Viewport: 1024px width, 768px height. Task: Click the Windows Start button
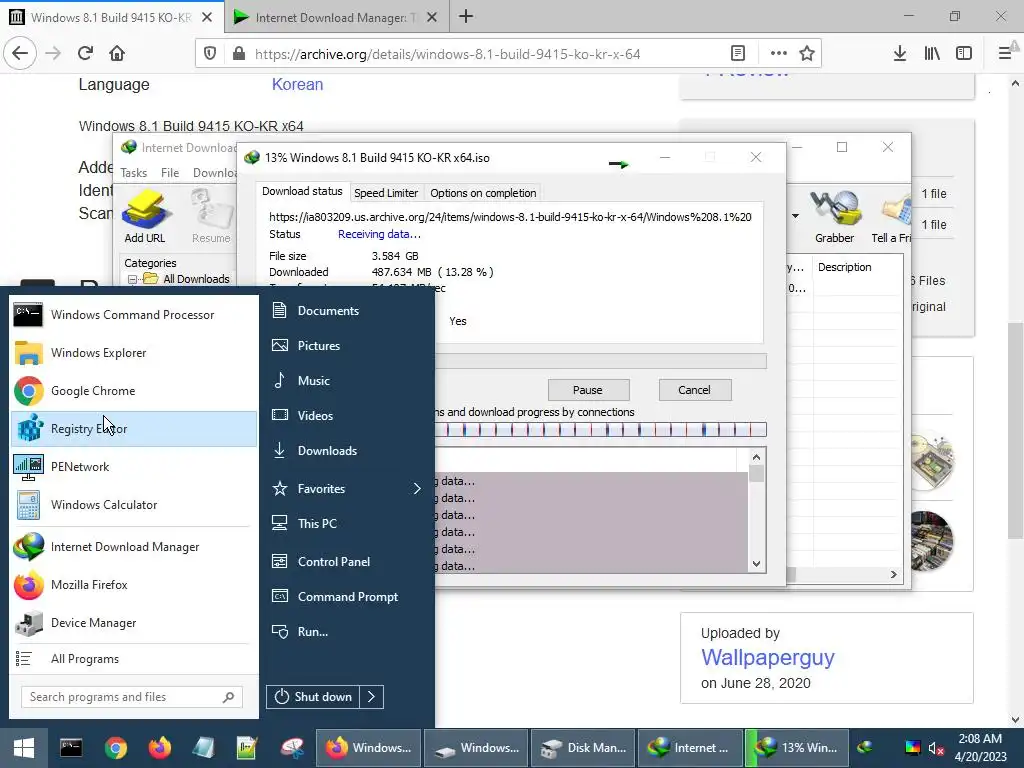[x=24, y=748]
